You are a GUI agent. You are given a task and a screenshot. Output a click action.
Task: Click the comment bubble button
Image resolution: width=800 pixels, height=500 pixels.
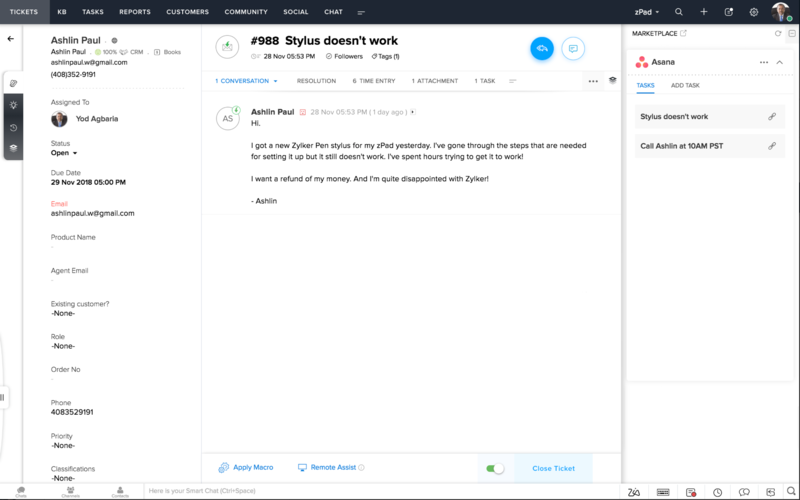coord(573,48)
